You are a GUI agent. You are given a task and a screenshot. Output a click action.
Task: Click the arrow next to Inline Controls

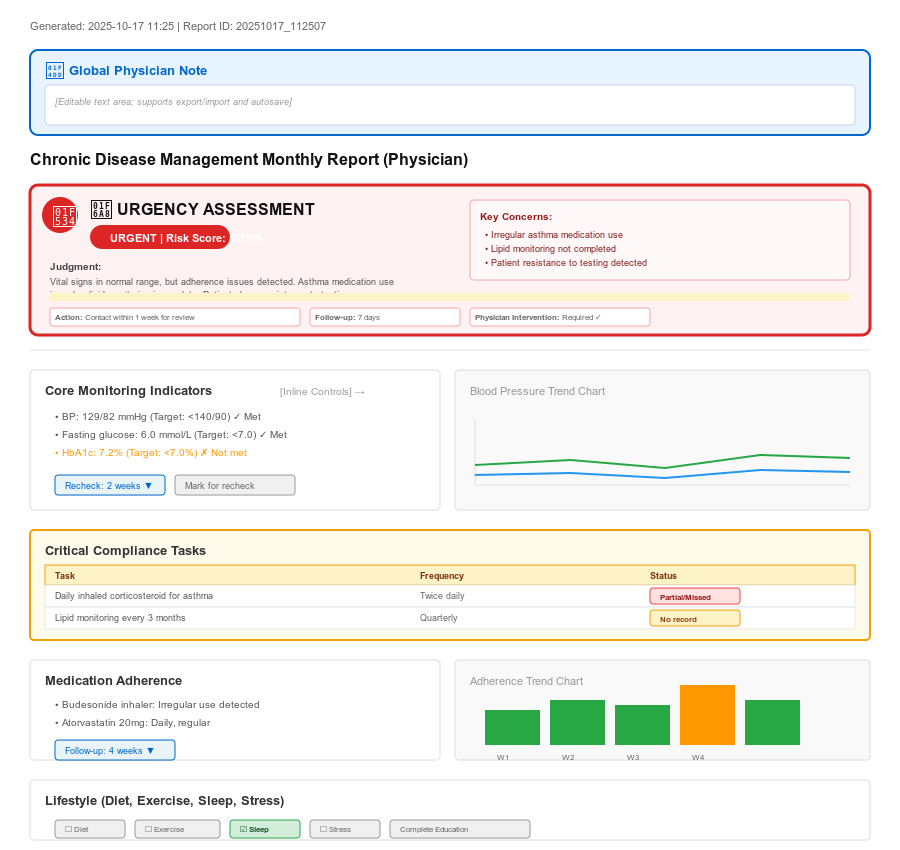(361, 392)
